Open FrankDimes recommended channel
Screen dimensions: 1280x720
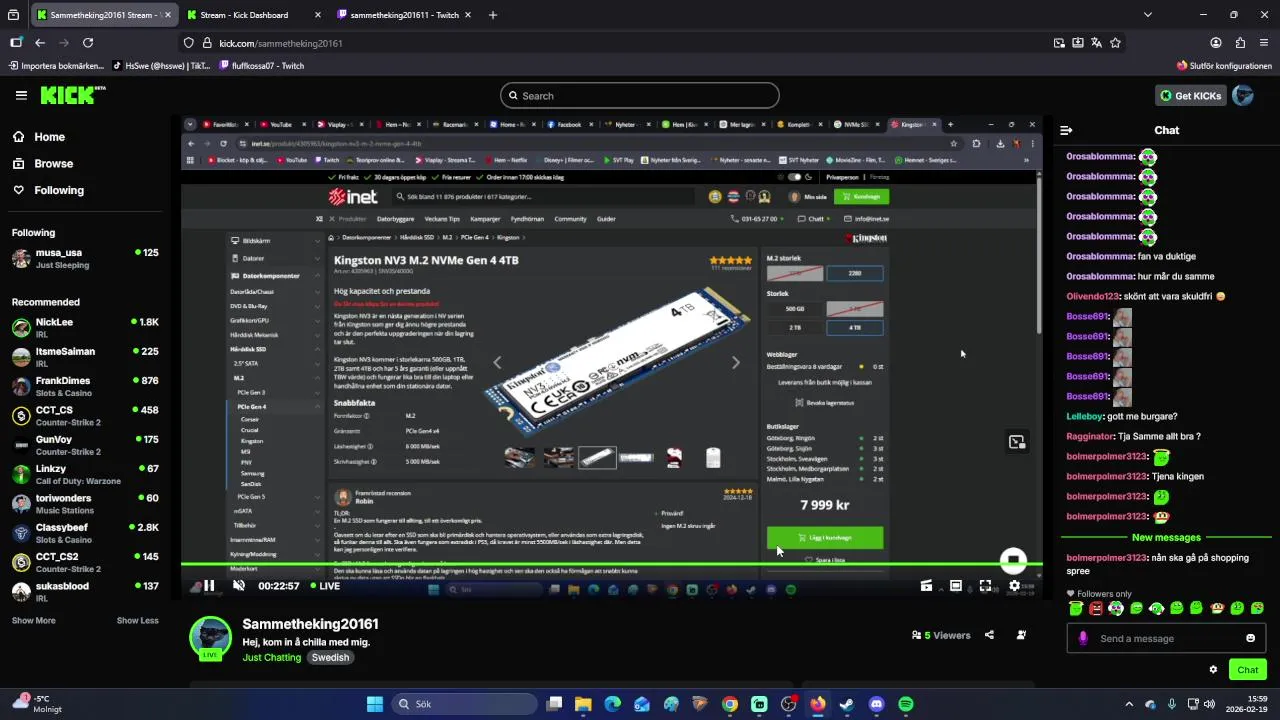85,386
